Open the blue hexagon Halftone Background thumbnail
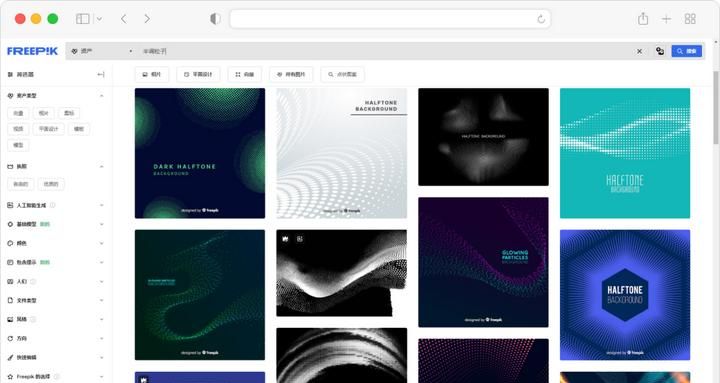The width and height of the screenshot is (720, 383). (625, 295)
